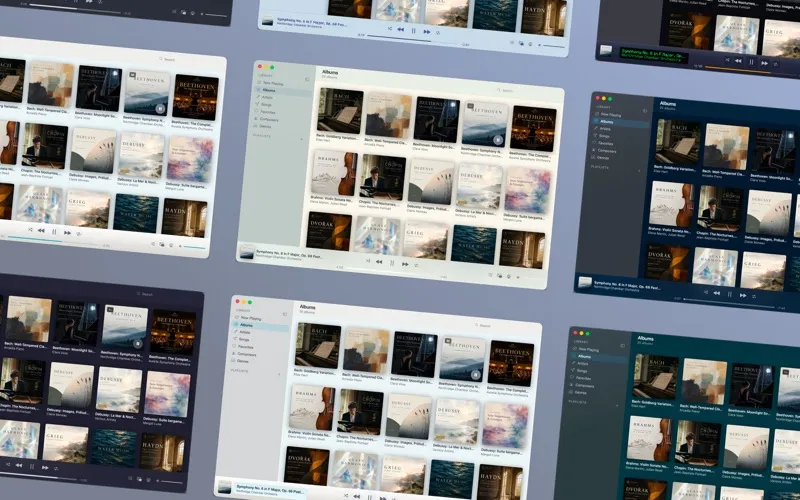Select Songs in the center window sidebar
Viewport: 800px width, 500px height.
[x=266, y=105]
